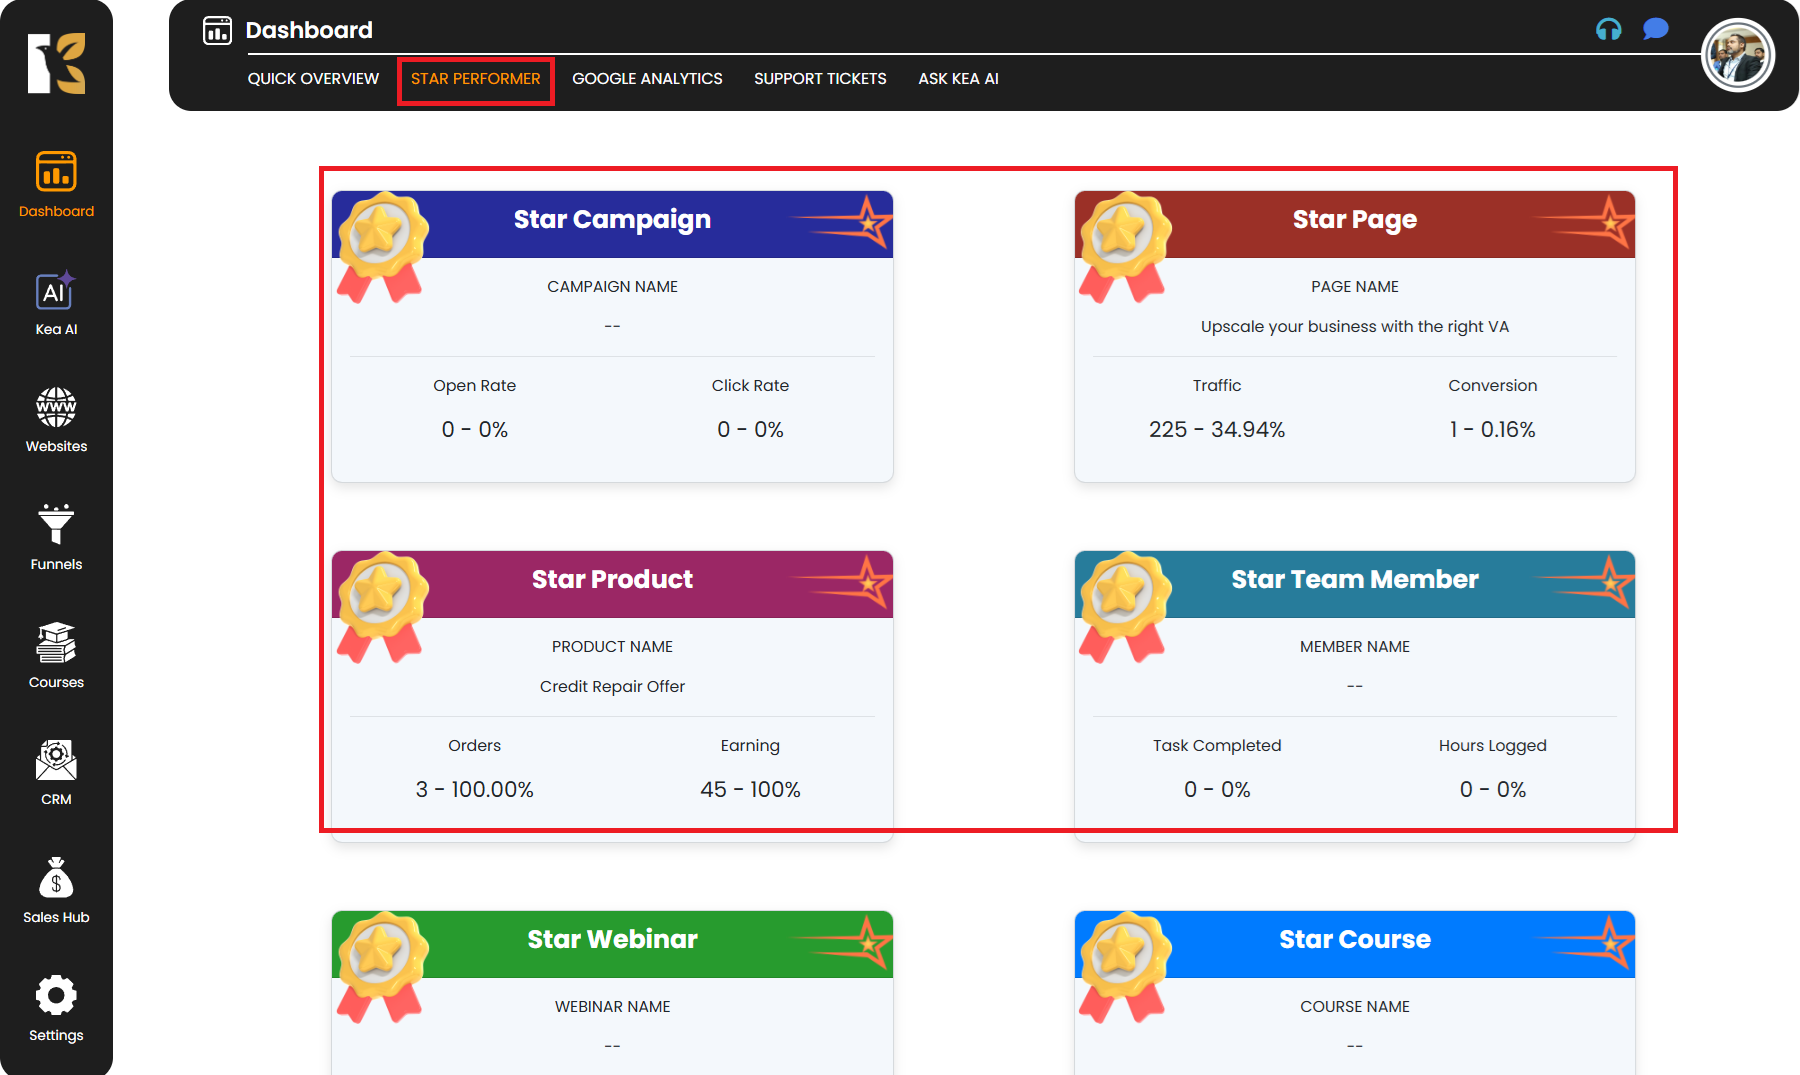Click the Star Page name text
Viewport: 1800px width, 1075px height.
coord(1354,327)
